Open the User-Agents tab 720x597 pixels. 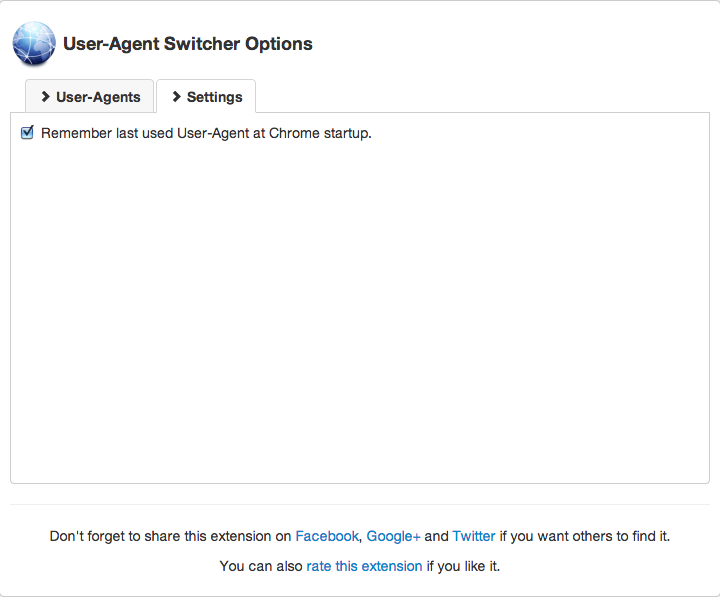tap(90, 97)
